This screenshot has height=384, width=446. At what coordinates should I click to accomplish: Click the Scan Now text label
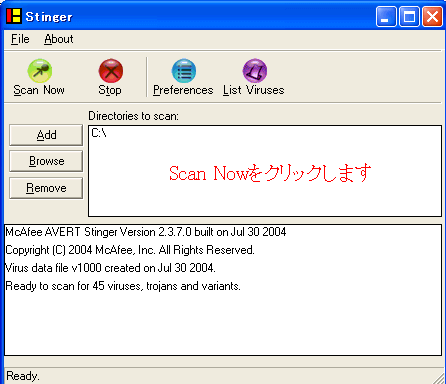tap(39, 90)
